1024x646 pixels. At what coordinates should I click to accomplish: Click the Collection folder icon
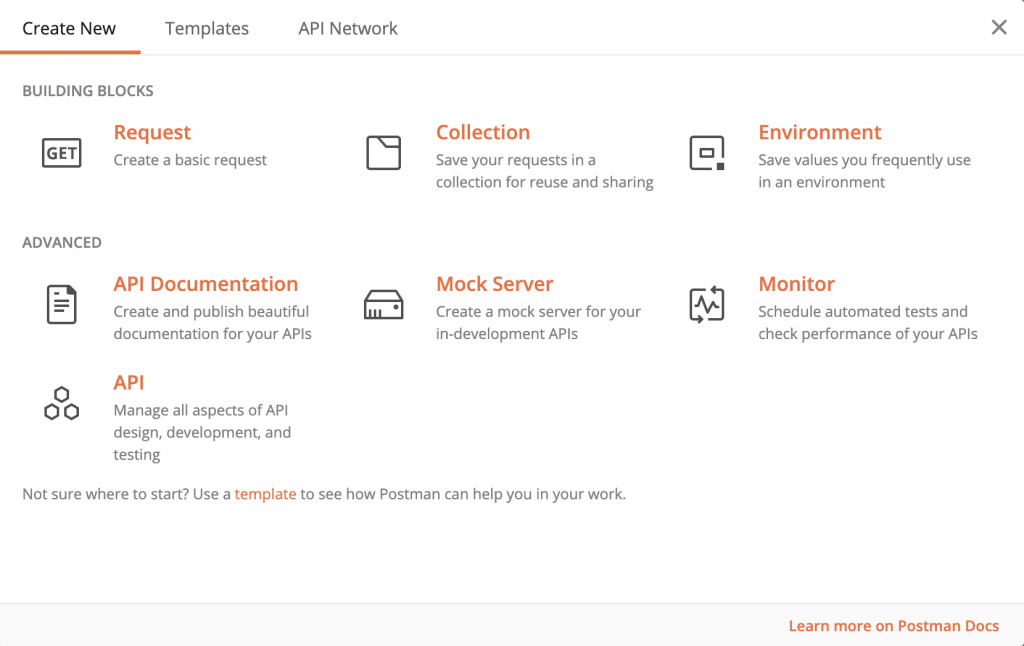[x=383, y=153]
